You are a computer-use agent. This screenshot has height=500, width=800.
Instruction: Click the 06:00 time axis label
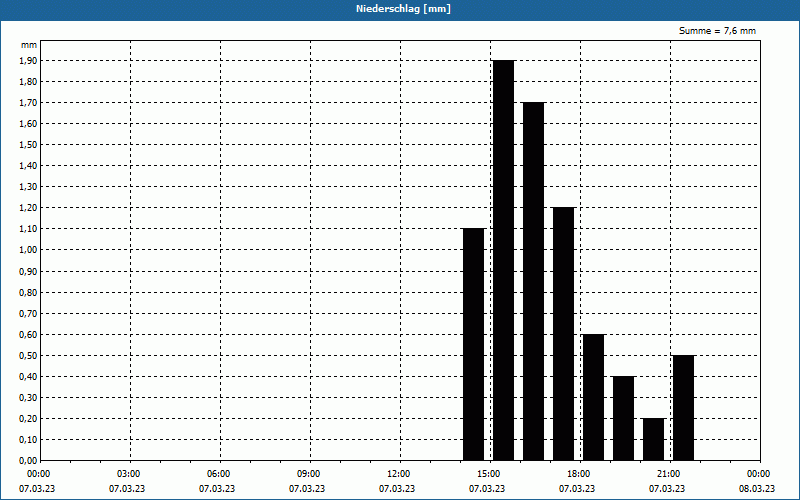click(x=220, y=474)
